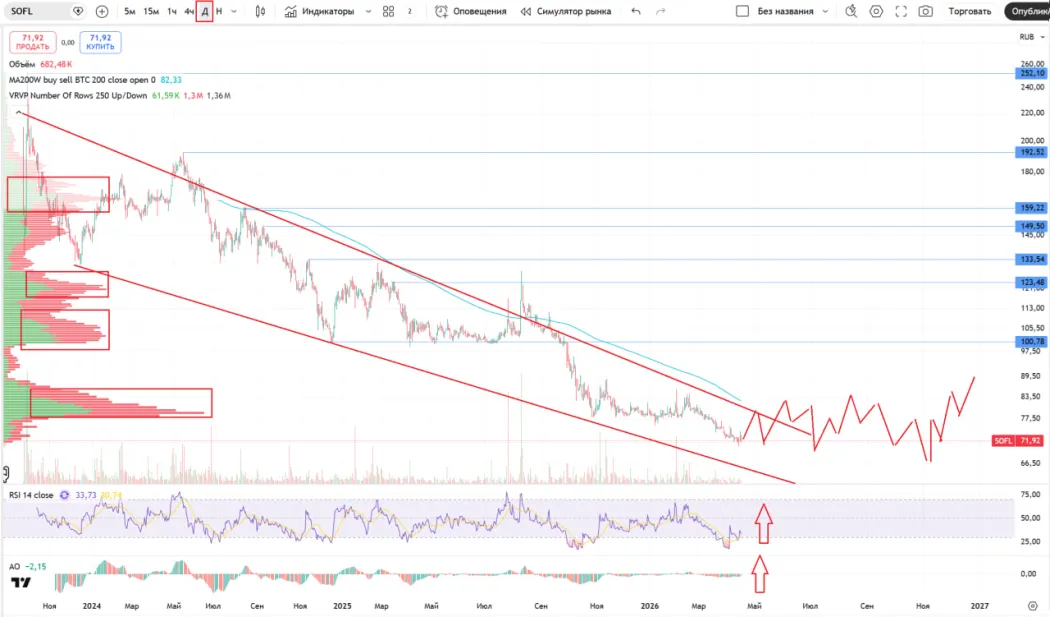Viewport: 1050px width, 617px height.
Task: Open quick search icon
Action: 851,12
